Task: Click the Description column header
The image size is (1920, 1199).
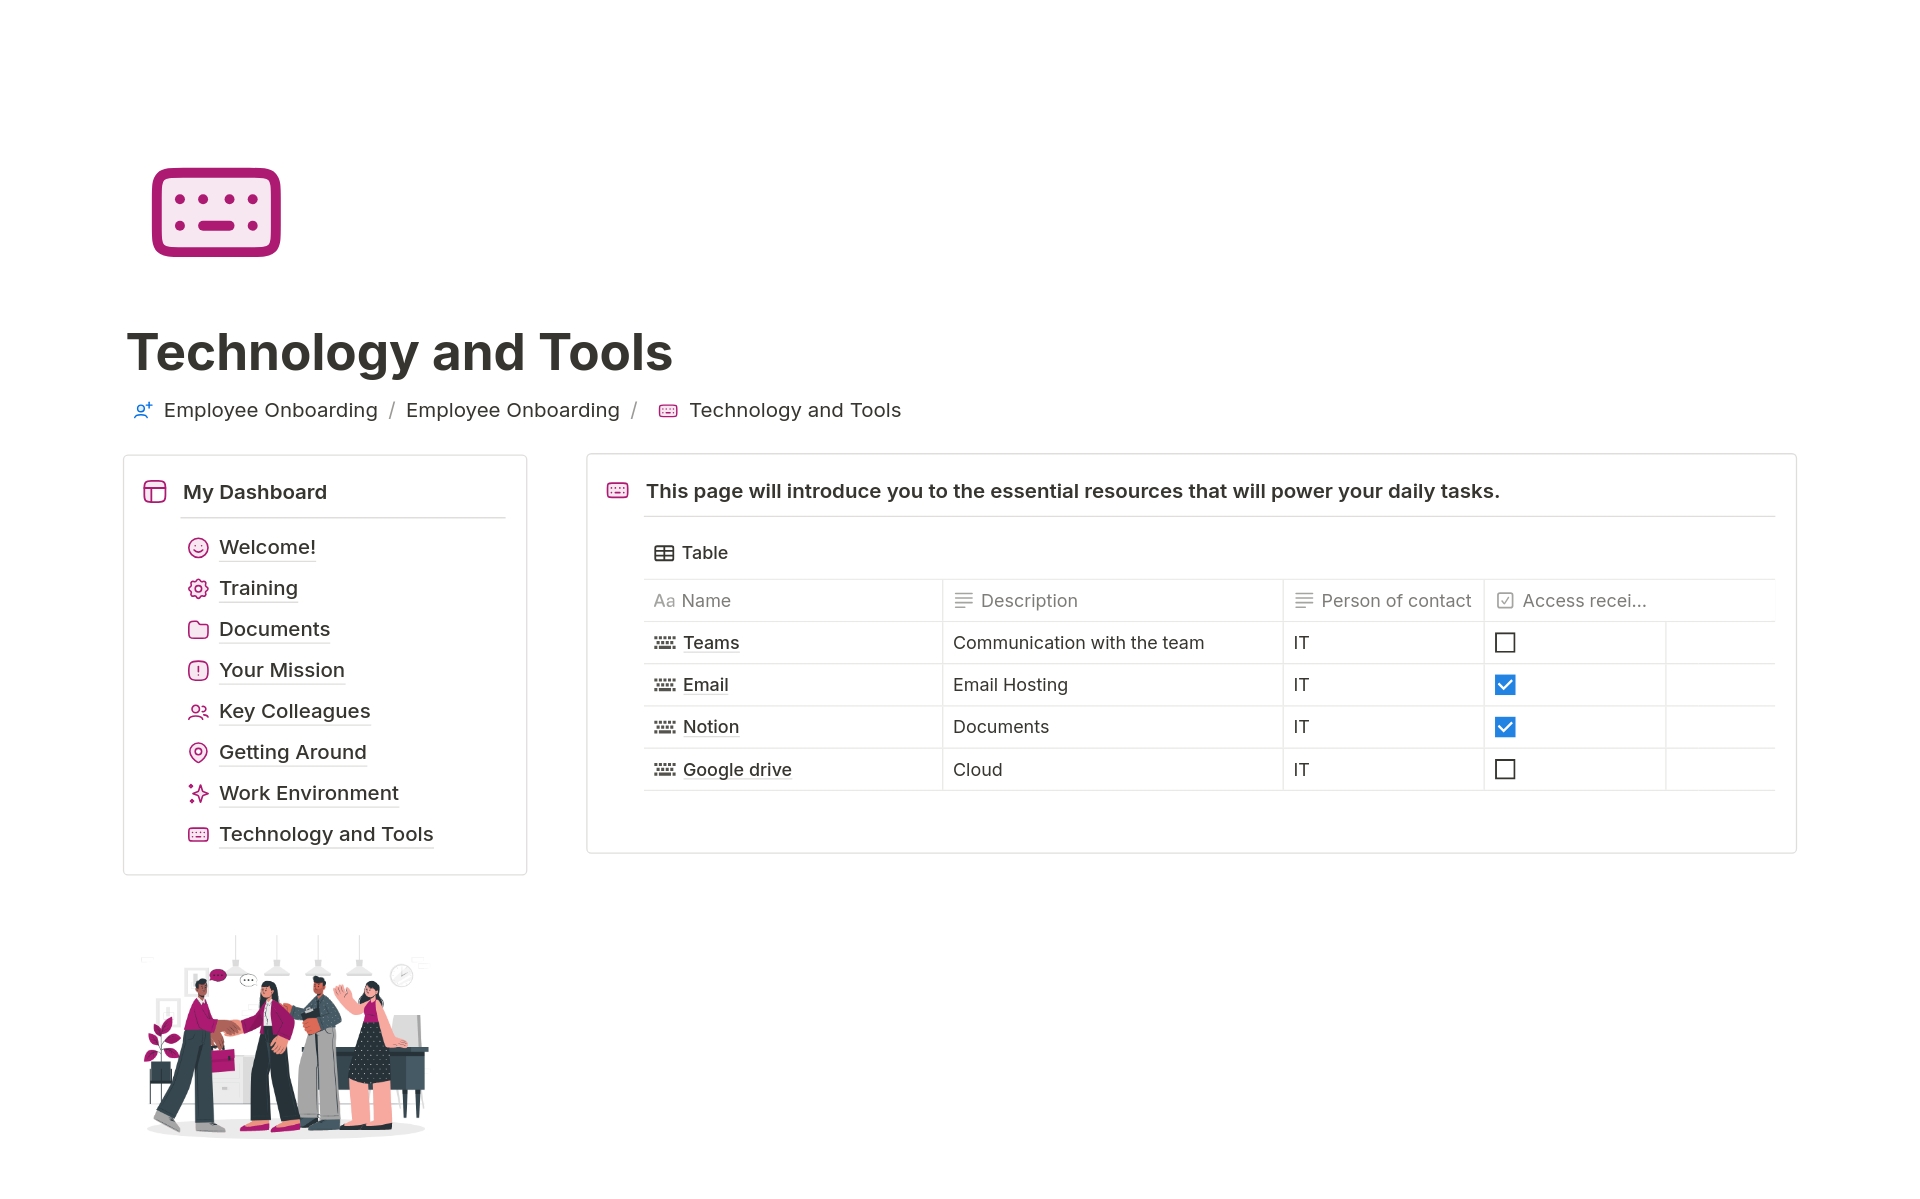Action: pos(1028,601)
